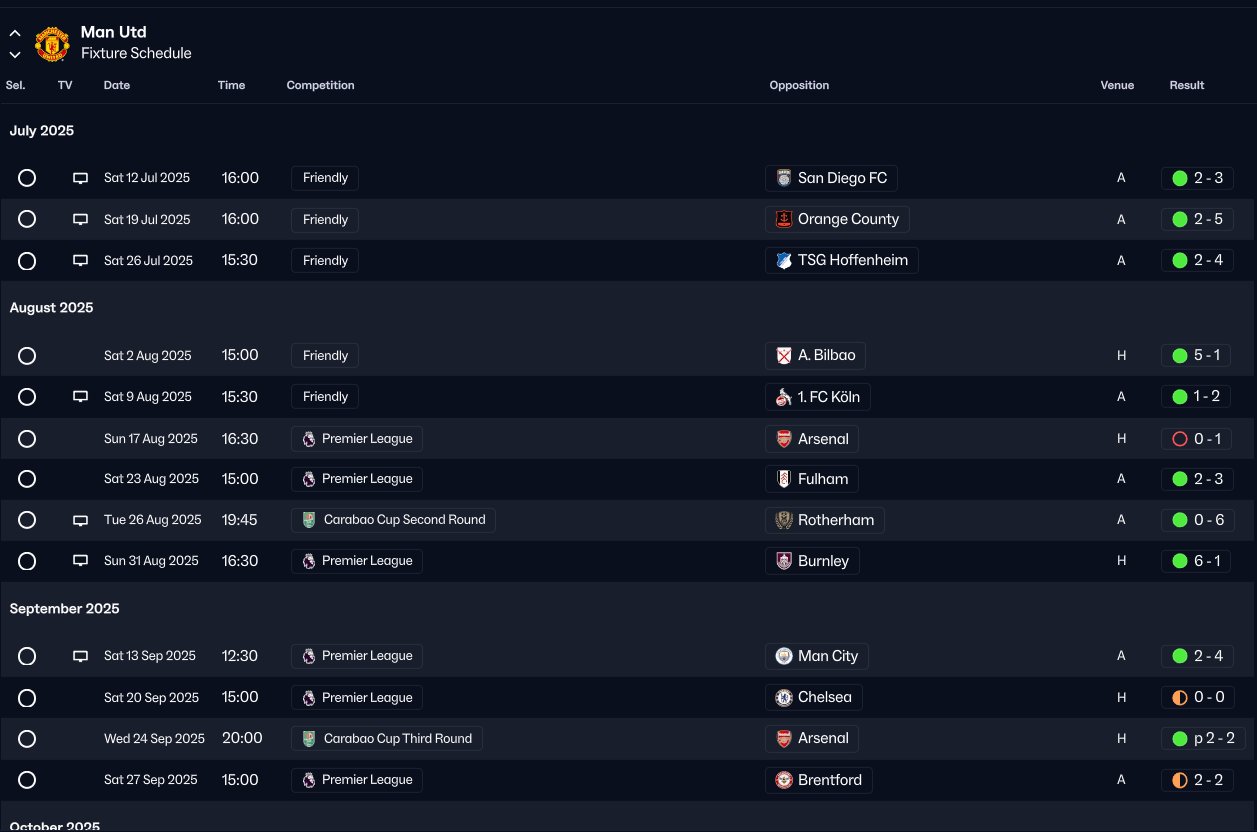Screen dimensions: 1257x832
Task: Click the TV icon for the San Diego FC fixture
Action: [81, 178]
